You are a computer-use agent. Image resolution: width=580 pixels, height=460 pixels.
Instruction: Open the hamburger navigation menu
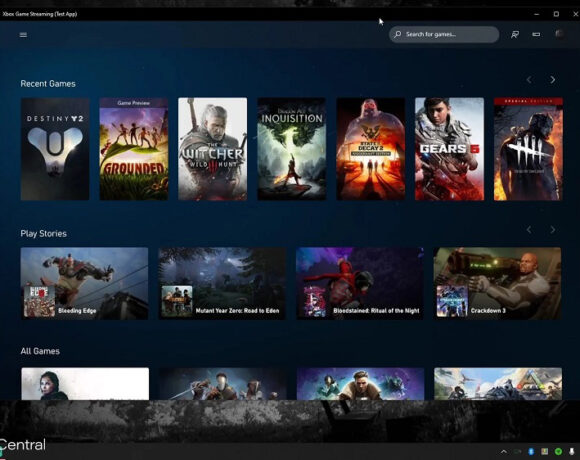(x=23, y=35)
